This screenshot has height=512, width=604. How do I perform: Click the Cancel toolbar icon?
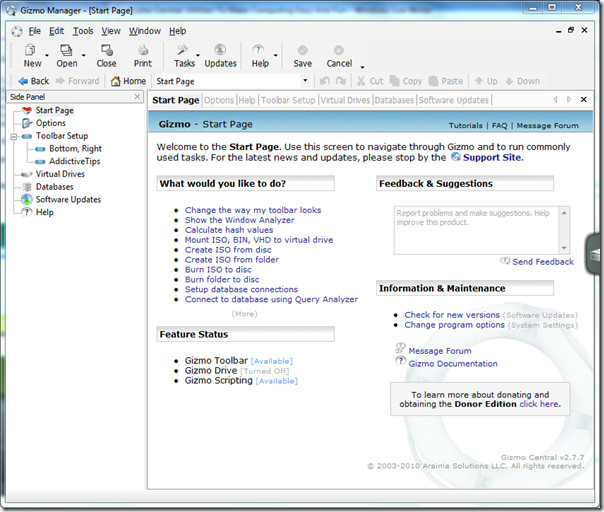pos(339,50)
